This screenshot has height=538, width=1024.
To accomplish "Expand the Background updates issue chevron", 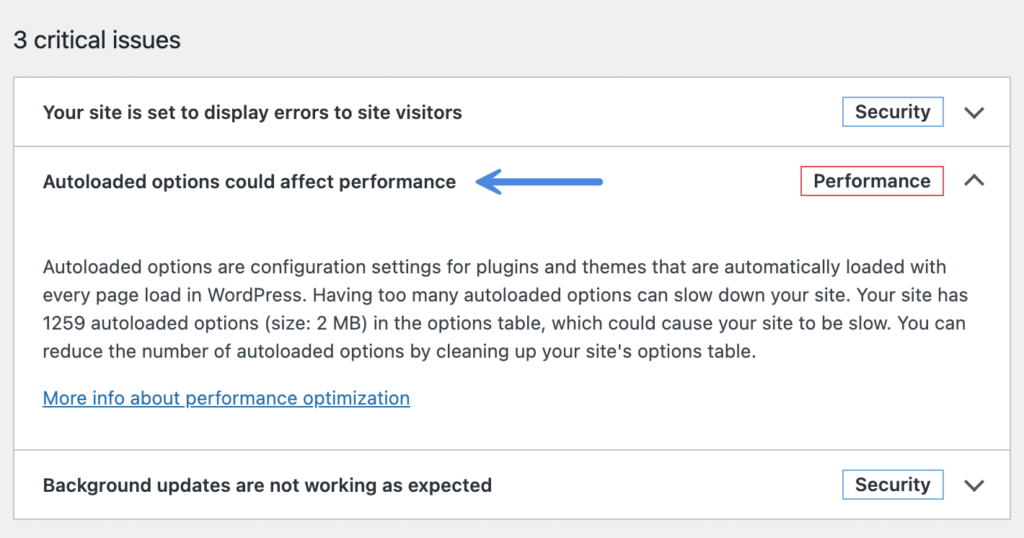I will point(974,486).
